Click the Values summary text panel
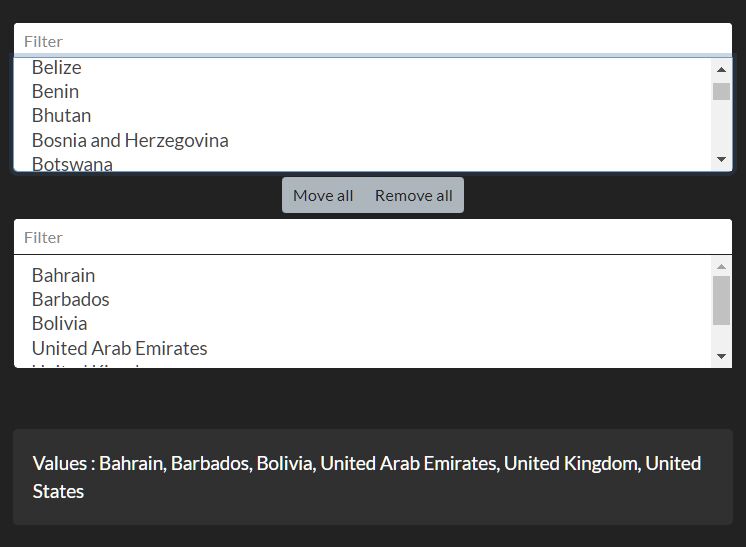Image resolution: width=746 pixels, height=547 pixels. [x=373, y=477]
